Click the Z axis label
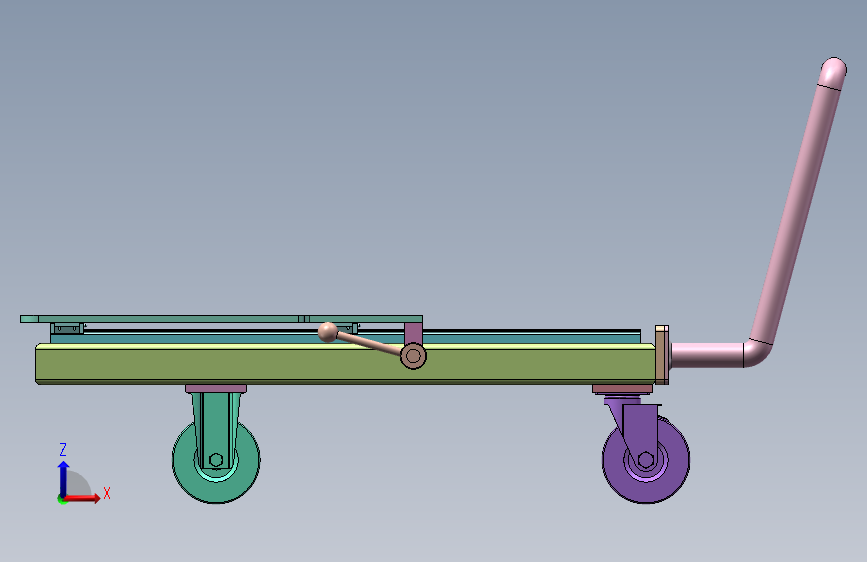Screen dimensions: 867x562 (x=63, y=449)
